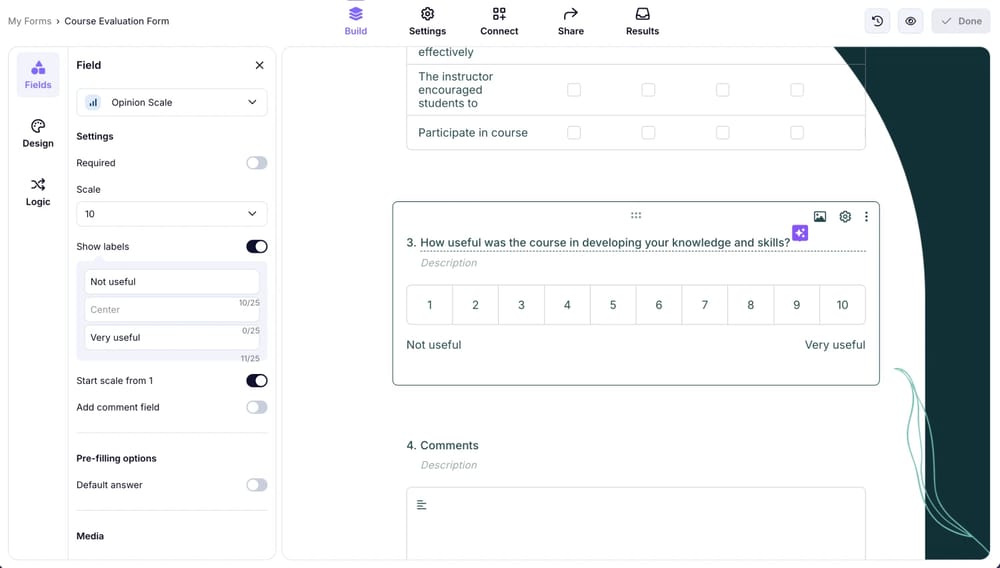This screenshot has height=568, width=1000.
Task: Edit the Very useful label field
Action: point(172,337)
